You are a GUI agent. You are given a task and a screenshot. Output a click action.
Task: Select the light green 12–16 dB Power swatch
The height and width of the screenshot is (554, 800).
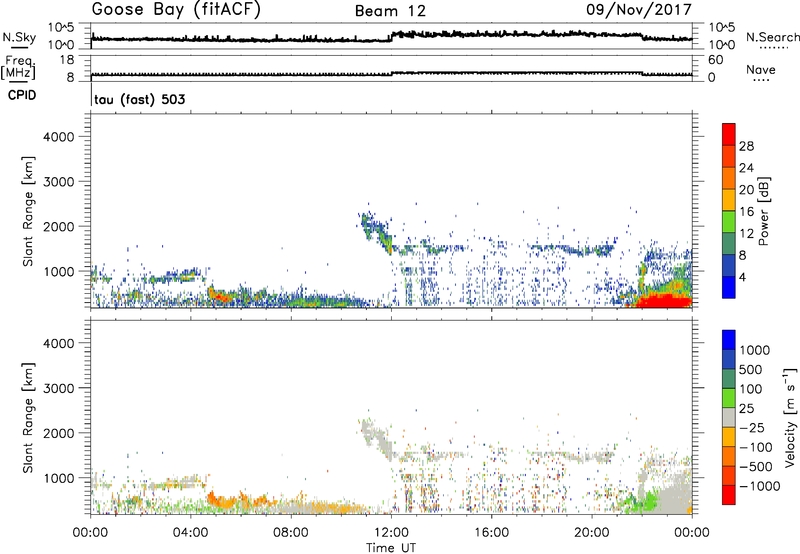click(729, 221)
